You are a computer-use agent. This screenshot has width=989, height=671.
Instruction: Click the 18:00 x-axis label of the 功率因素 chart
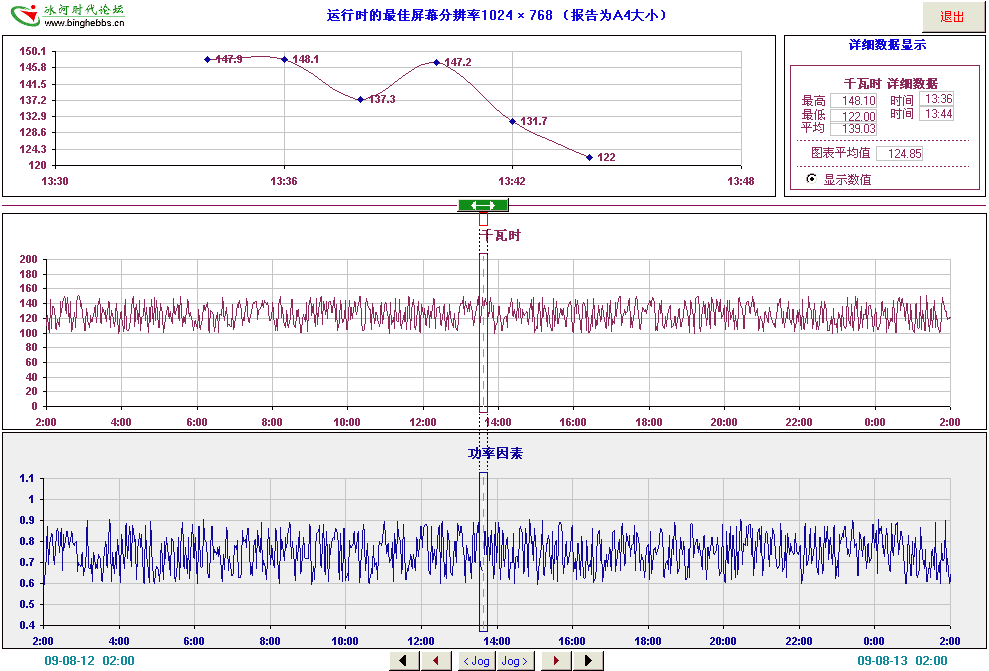coord(647,641)
